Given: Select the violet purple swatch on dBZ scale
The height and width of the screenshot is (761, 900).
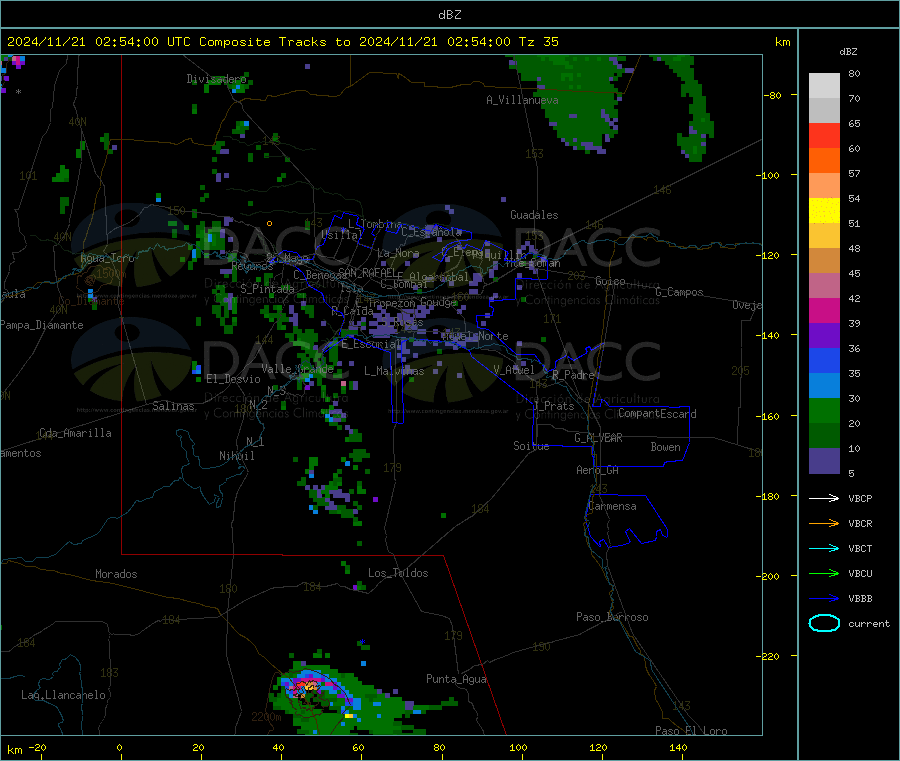Looking at the screenshot, I should 824,336.
